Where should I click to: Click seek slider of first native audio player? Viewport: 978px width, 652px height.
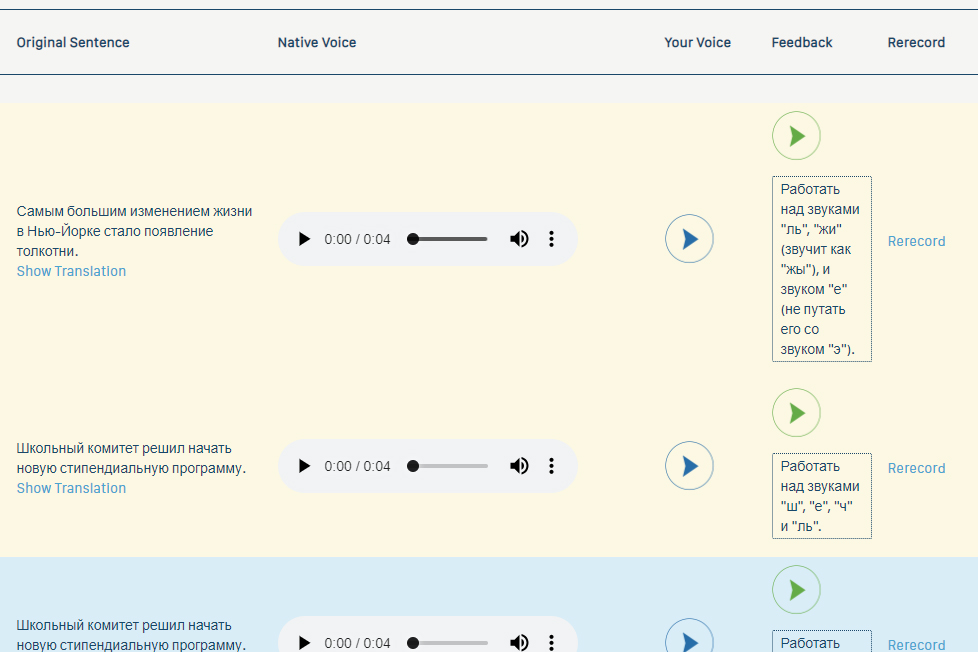tap(448, 239)
